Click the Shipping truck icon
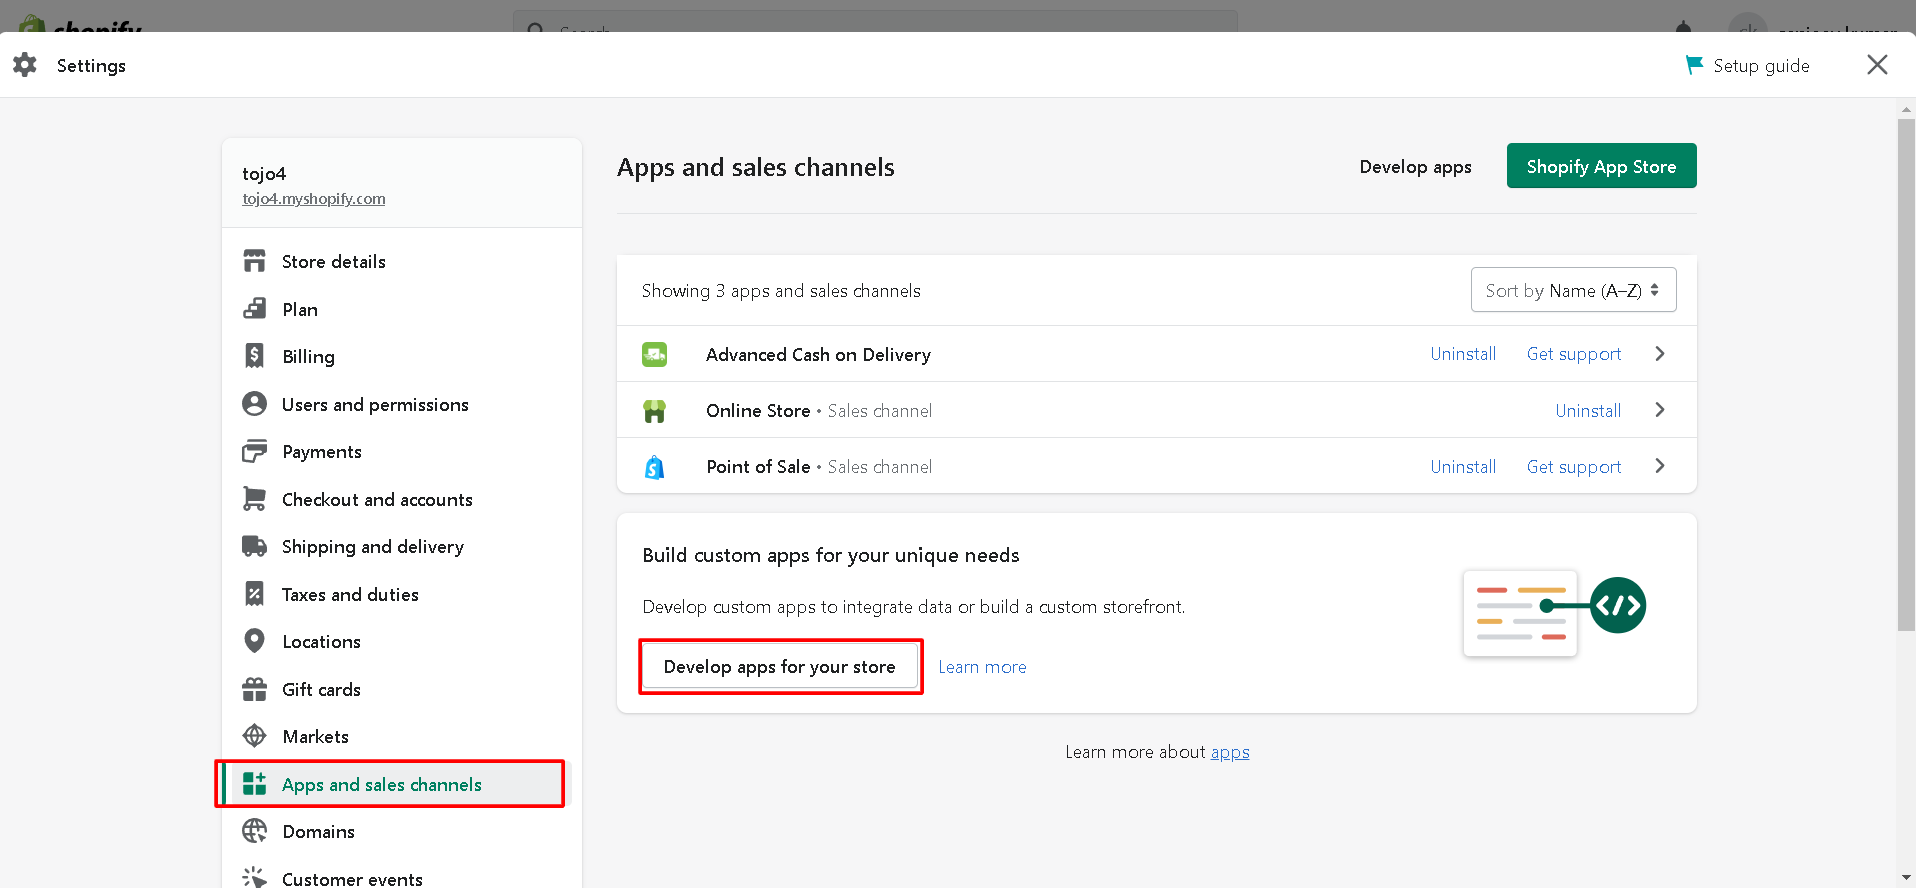 point(255,546)
